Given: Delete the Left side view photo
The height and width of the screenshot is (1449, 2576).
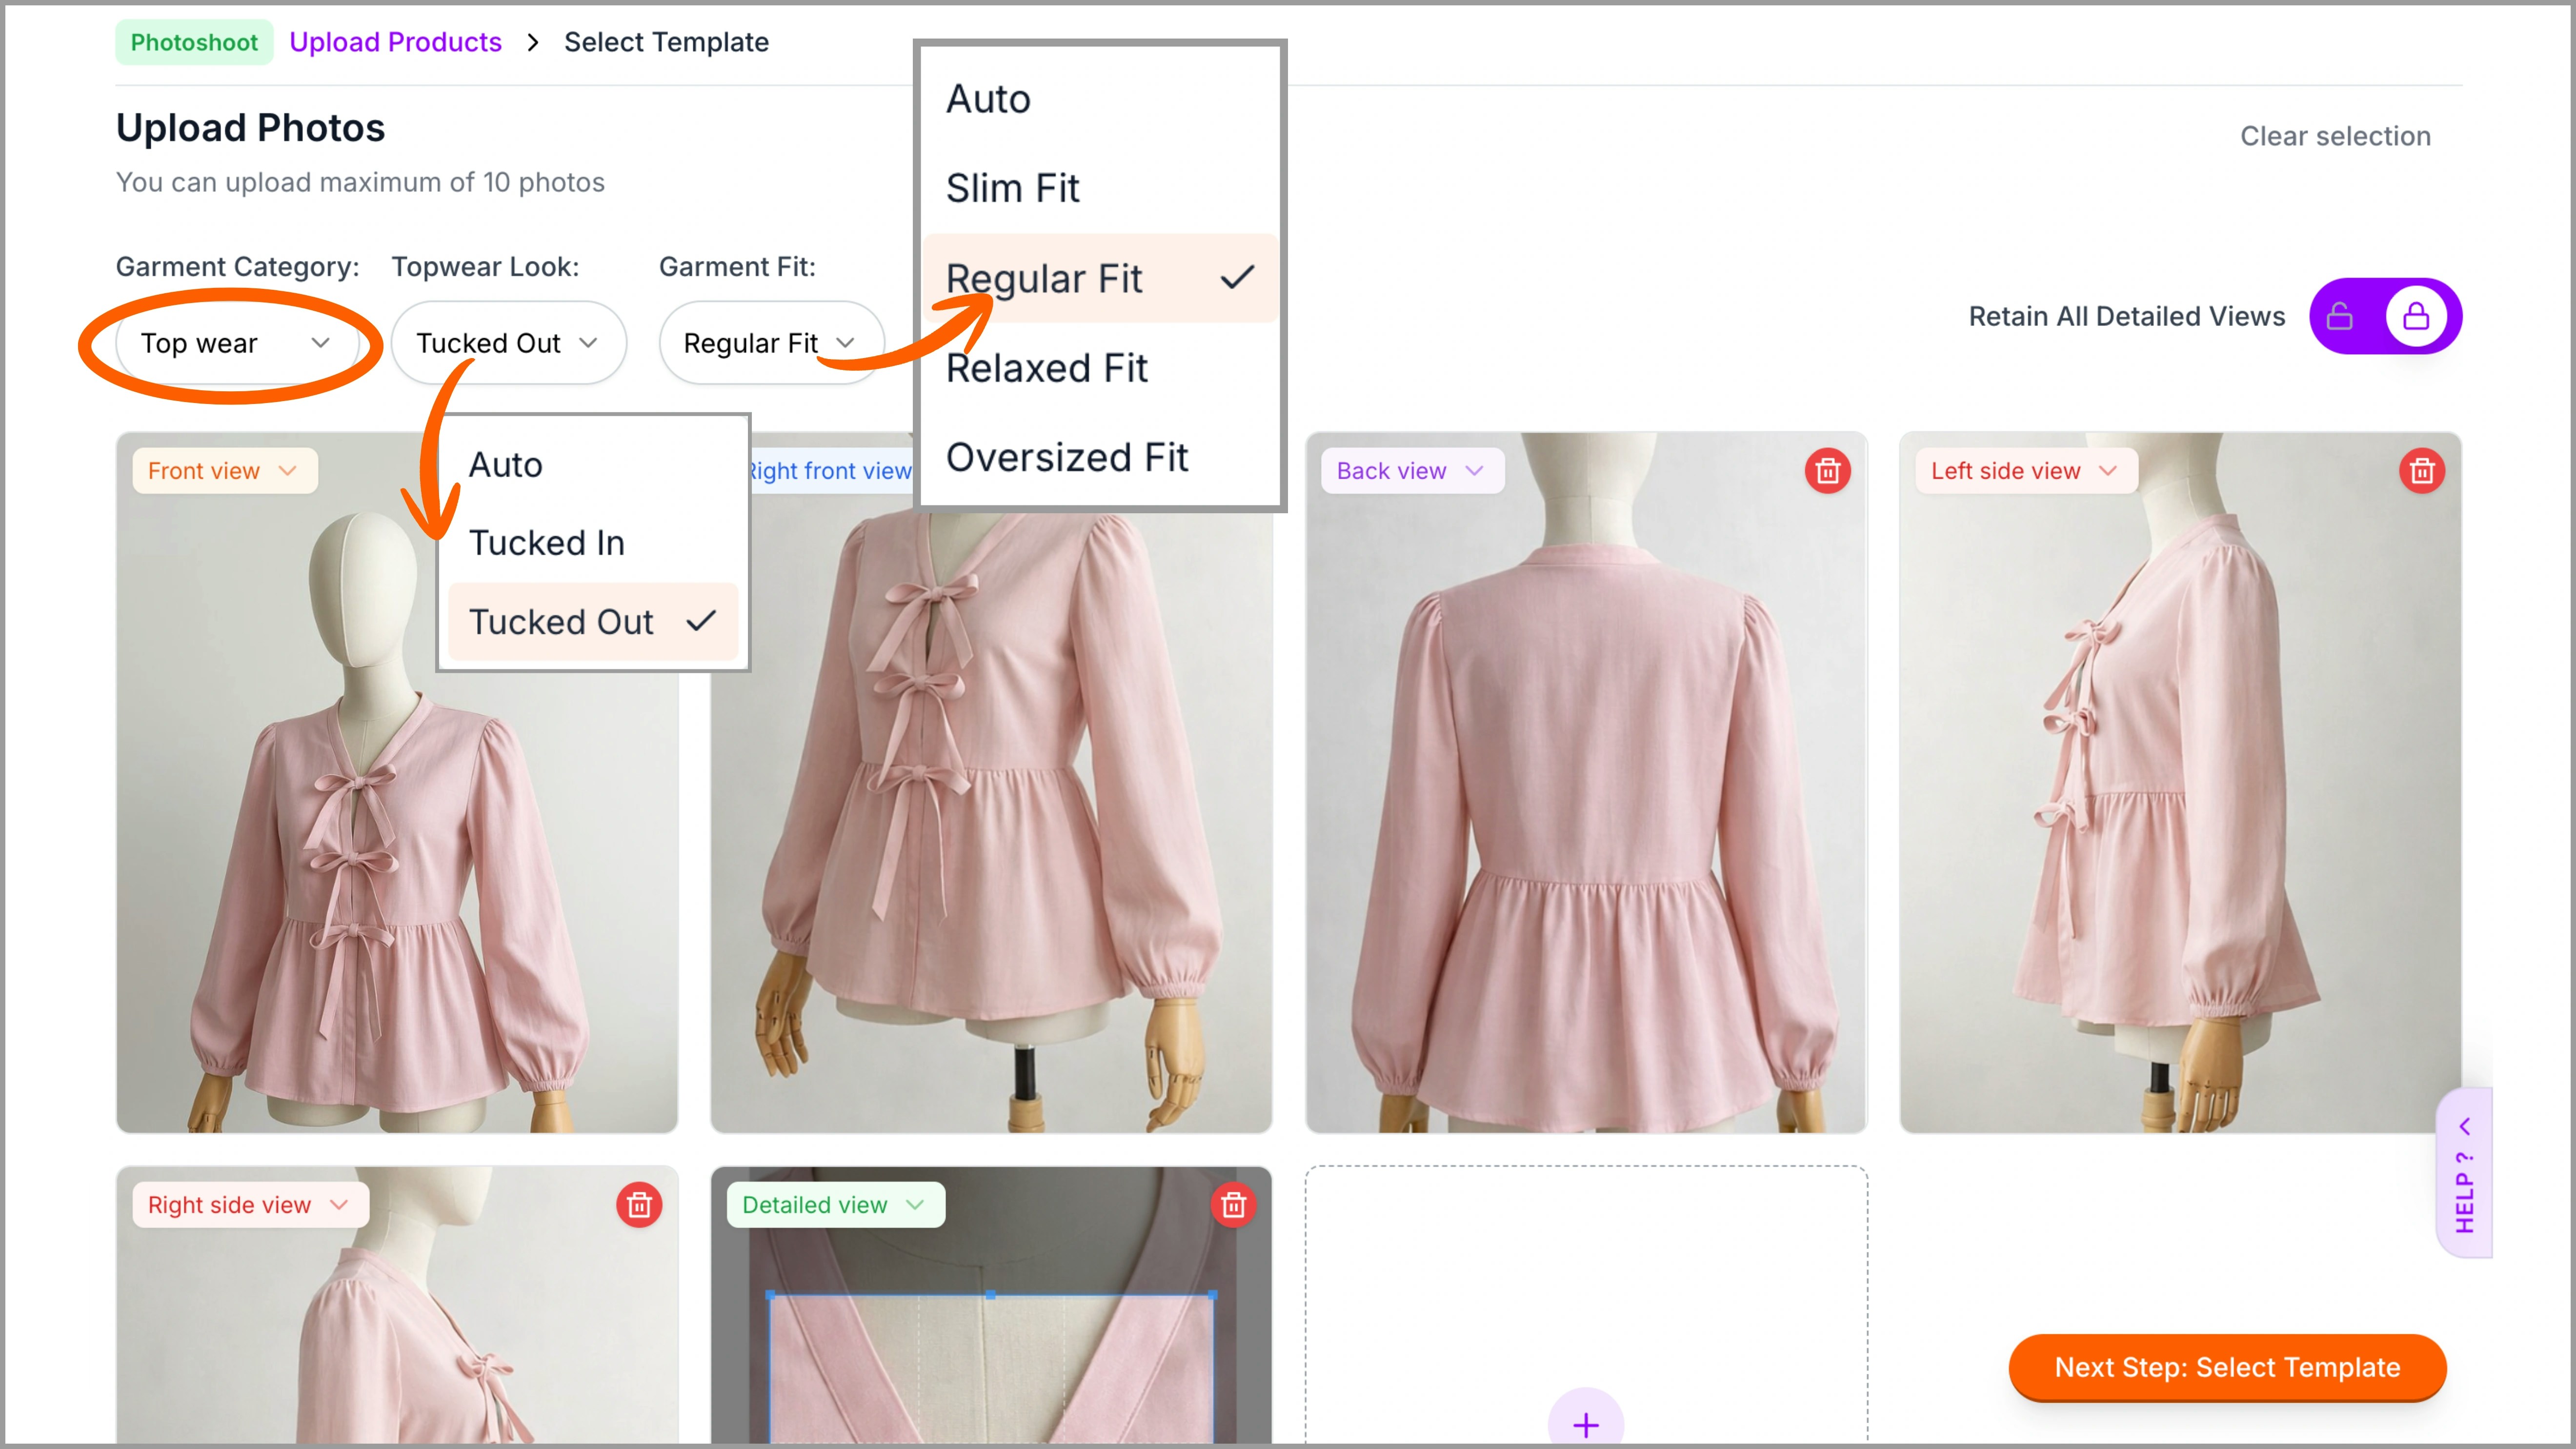Looking at the screenshot, I should (x=2421, y=471).
